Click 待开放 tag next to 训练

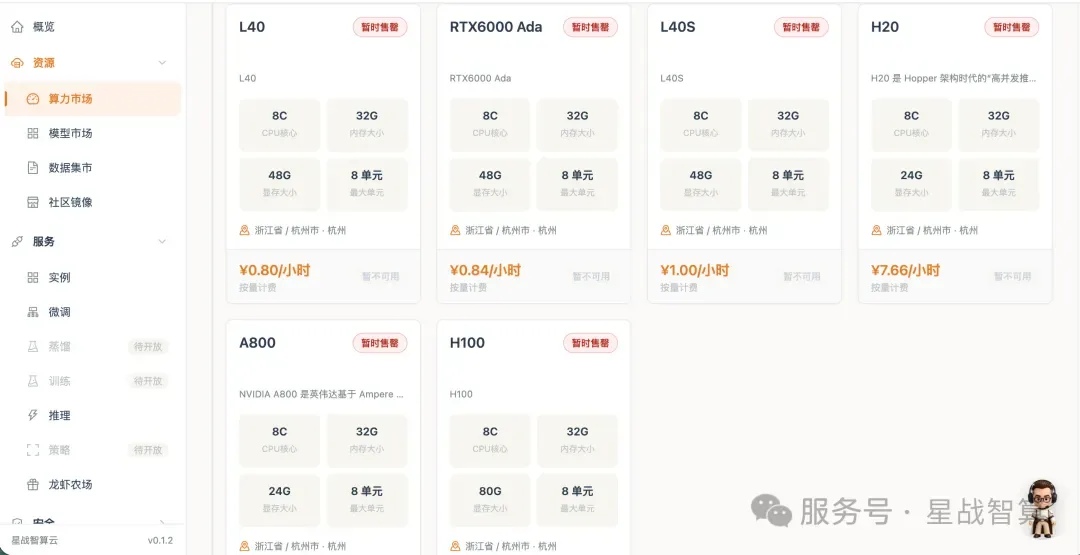(x=148, y=381)
